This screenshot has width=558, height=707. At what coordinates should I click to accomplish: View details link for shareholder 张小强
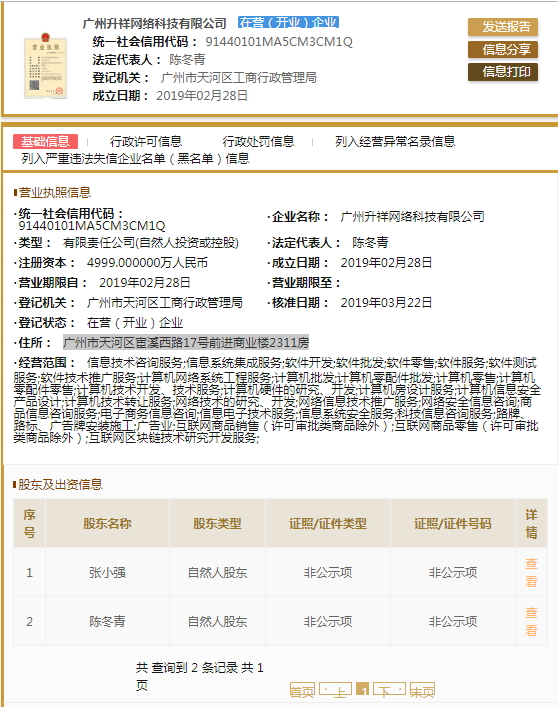pyautogui.click(x=531, y=573)
